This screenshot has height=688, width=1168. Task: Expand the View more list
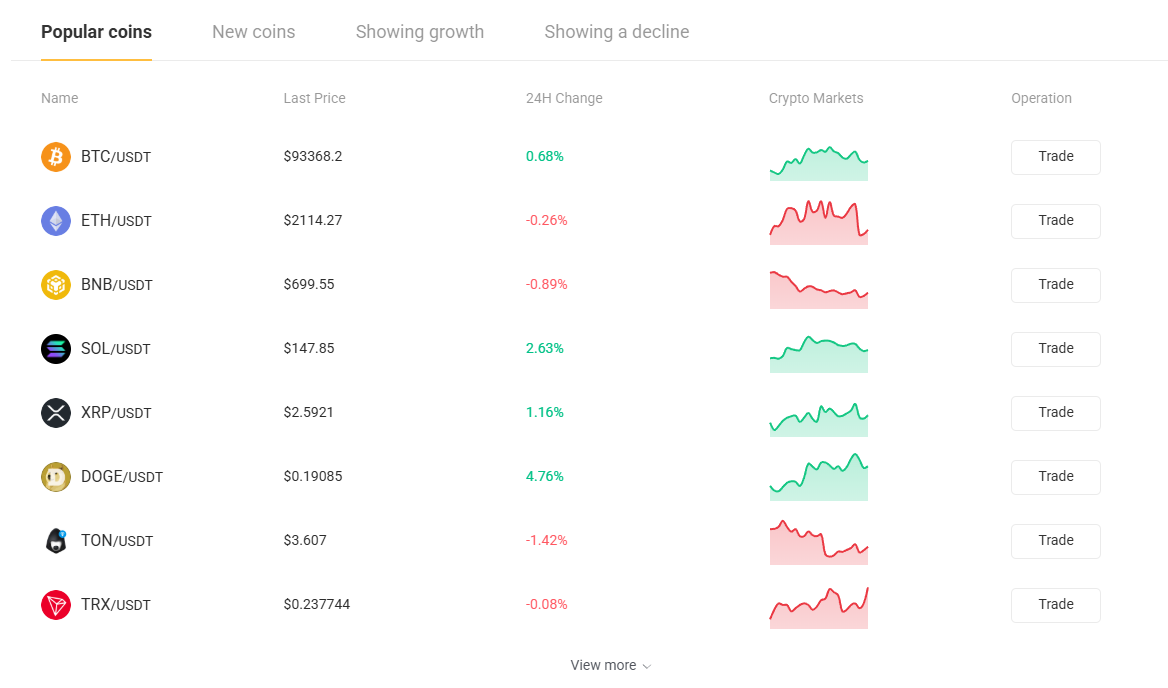click(x=610, y=666)
